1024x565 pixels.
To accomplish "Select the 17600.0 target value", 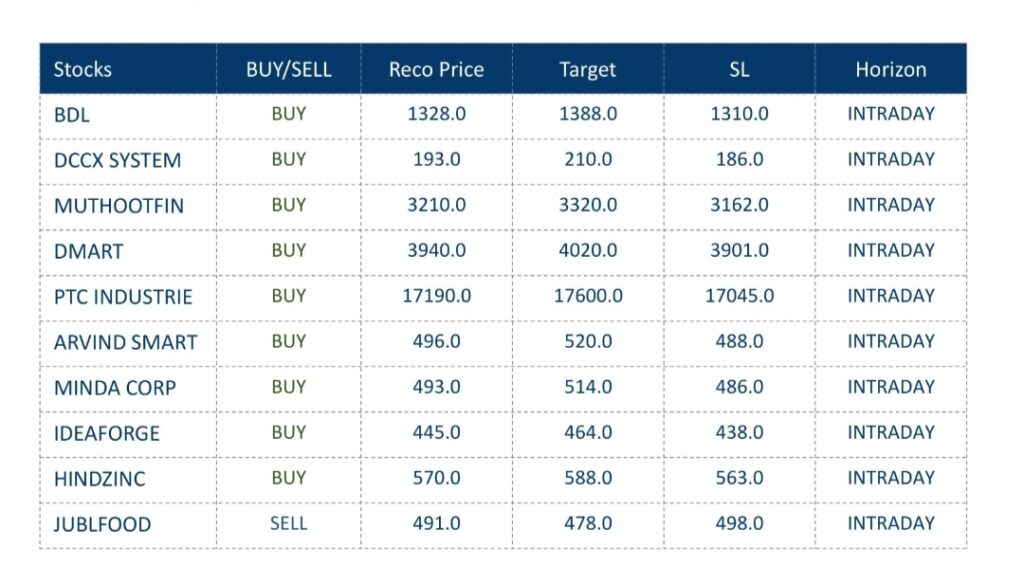I will click(x=588, y=296).
